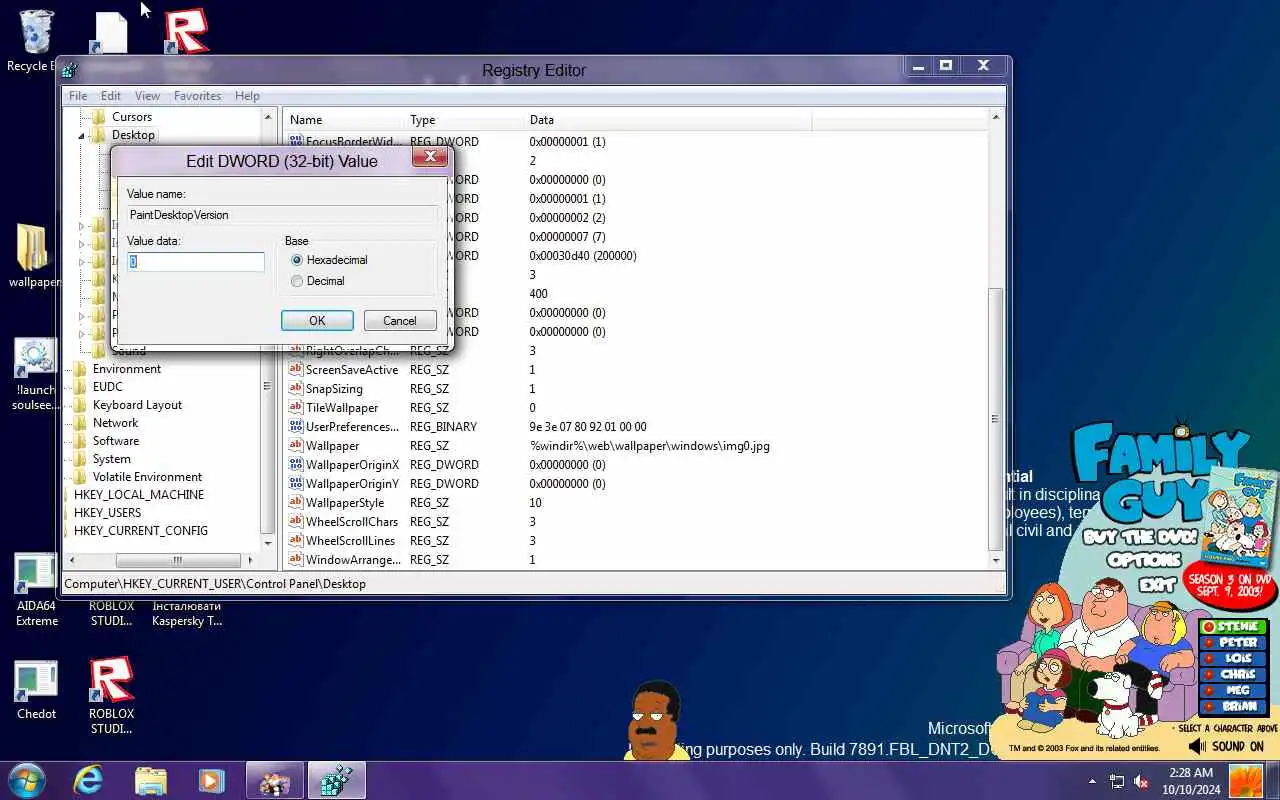Launch Internet Explorer from the taskbar

point(89,780)
